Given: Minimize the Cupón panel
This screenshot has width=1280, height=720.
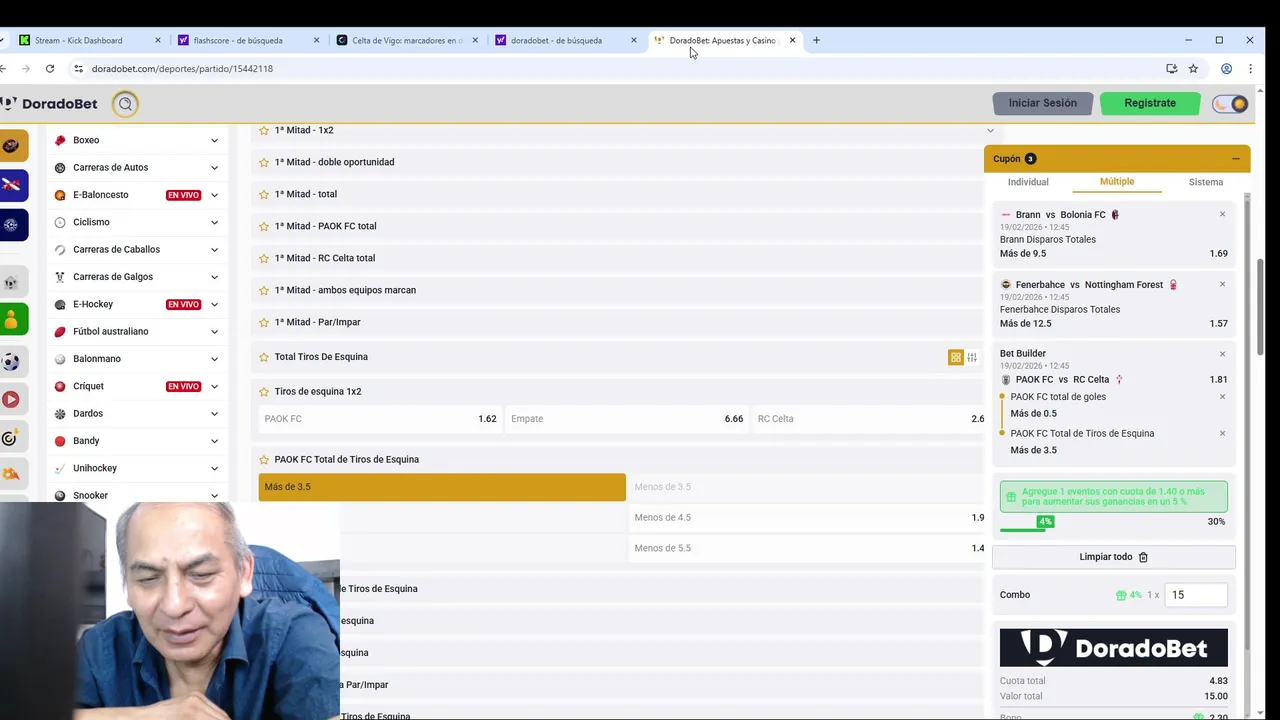Looking at the screenshot, I should [x=1235, y=159].
